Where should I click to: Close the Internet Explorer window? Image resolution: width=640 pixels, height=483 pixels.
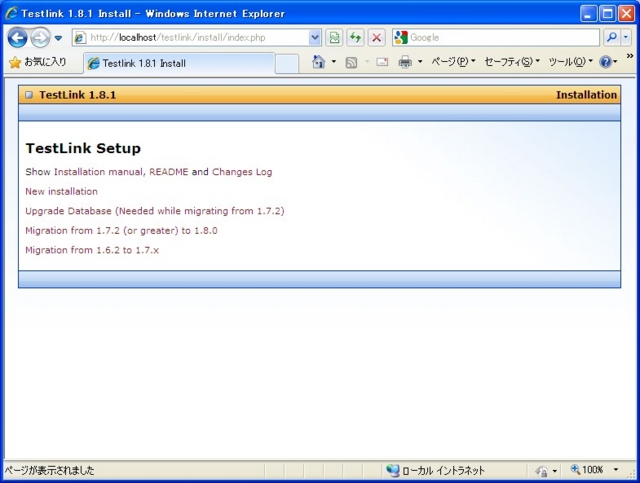(626, 14)
